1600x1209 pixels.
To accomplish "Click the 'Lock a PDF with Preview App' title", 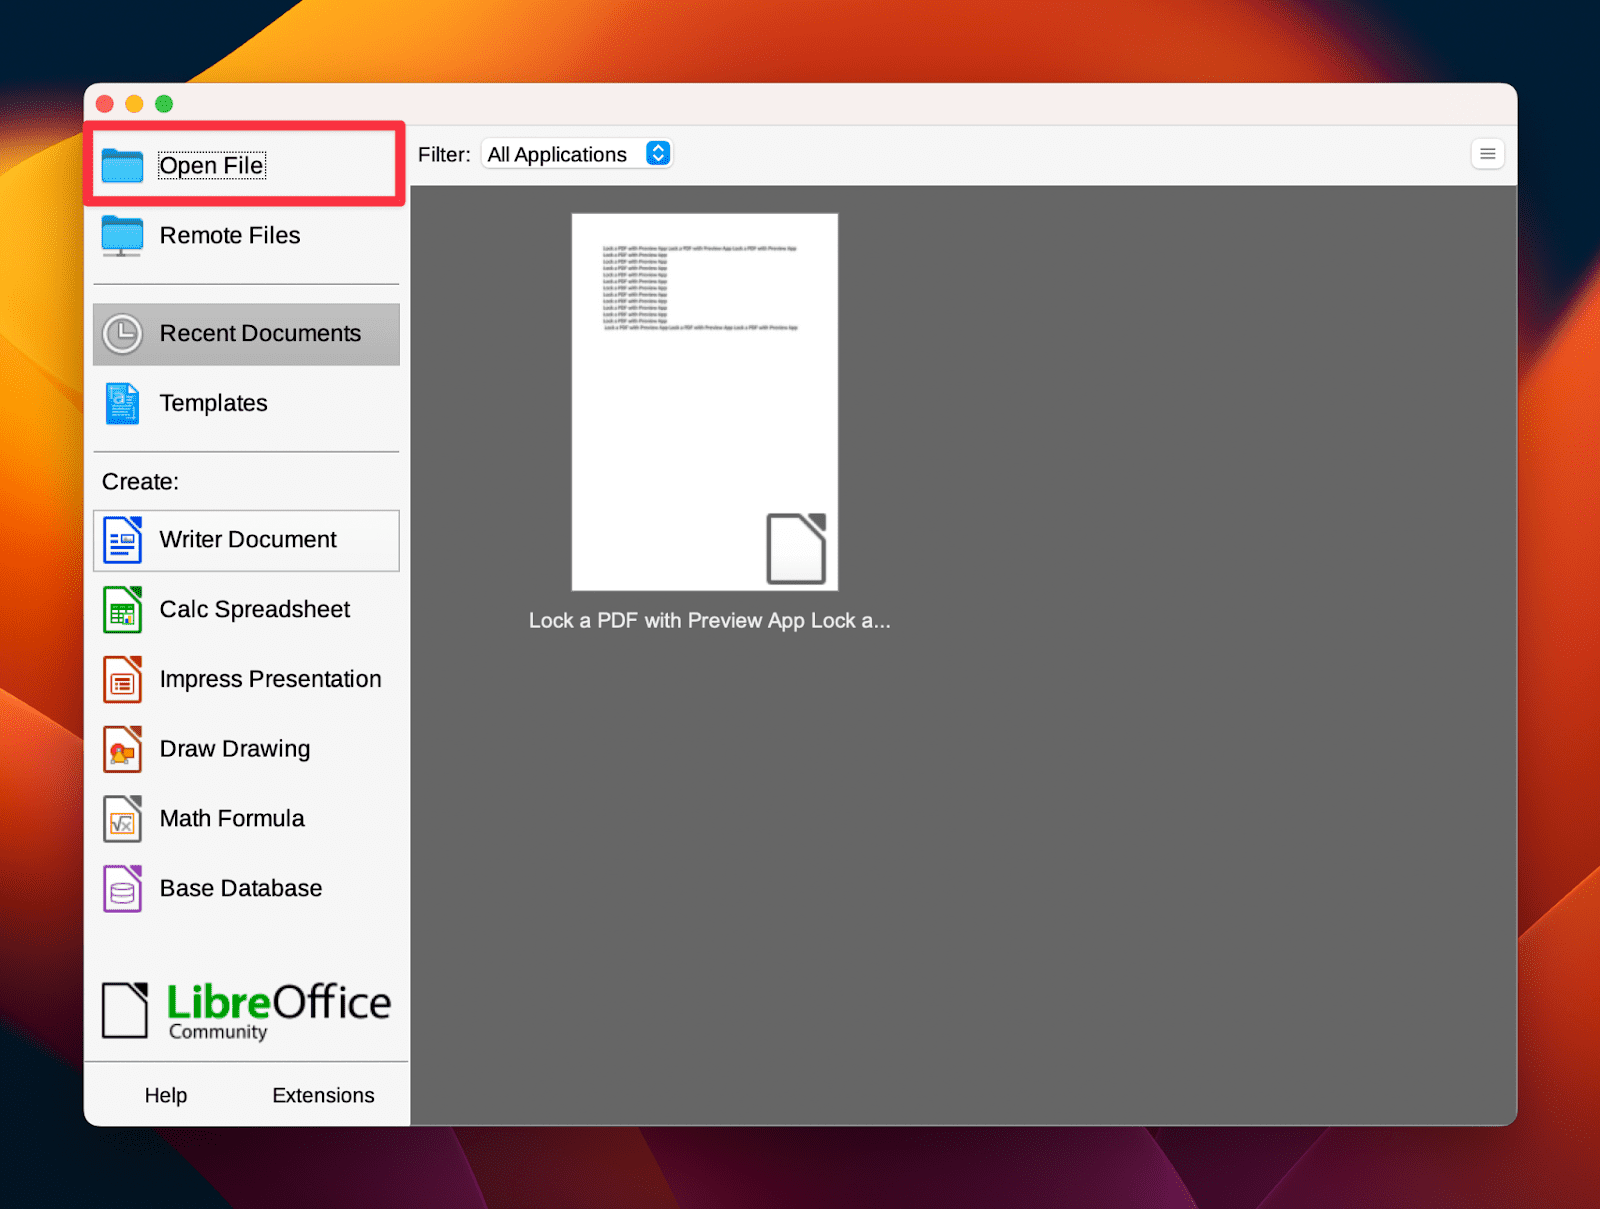I will pos(710,621).
